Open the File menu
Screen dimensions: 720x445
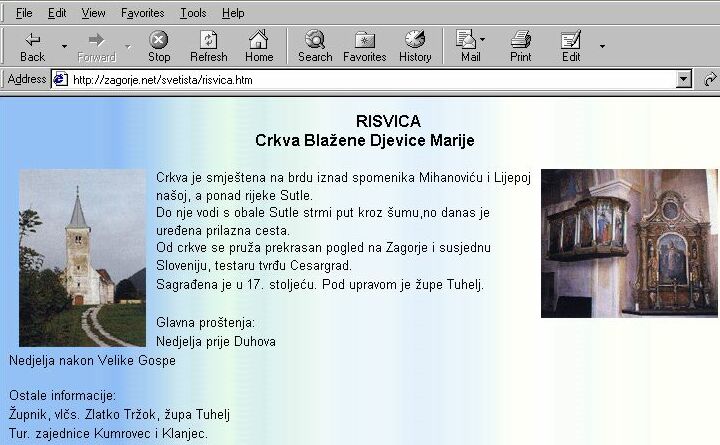[24, 13]
